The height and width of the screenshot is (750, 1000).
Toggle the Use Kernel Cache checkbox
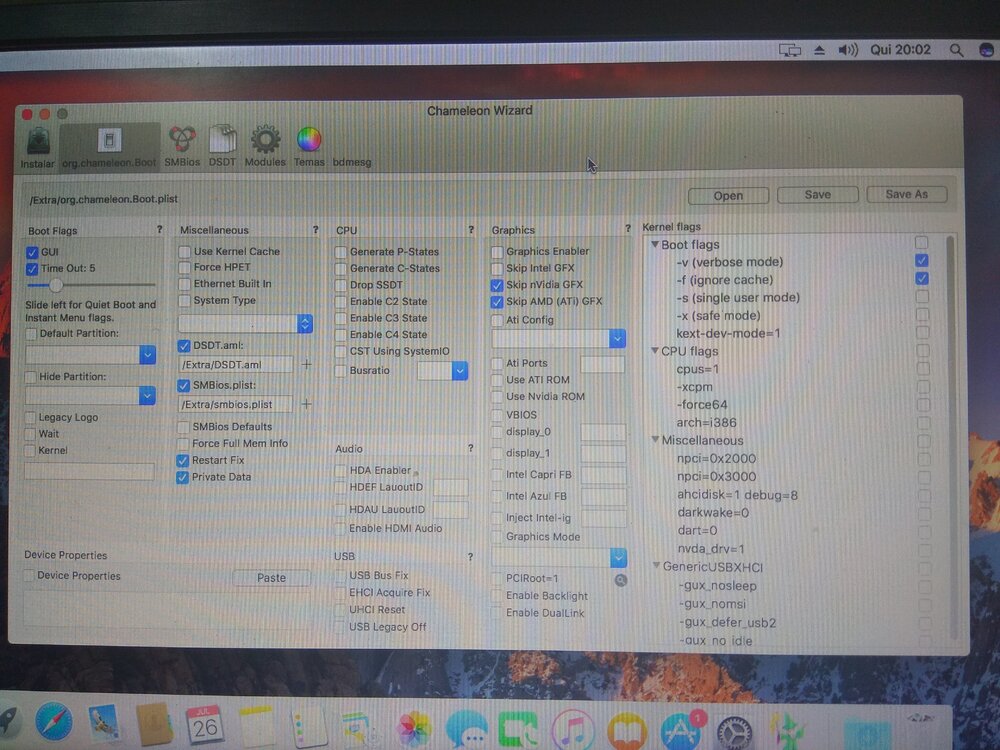(184, 252)
